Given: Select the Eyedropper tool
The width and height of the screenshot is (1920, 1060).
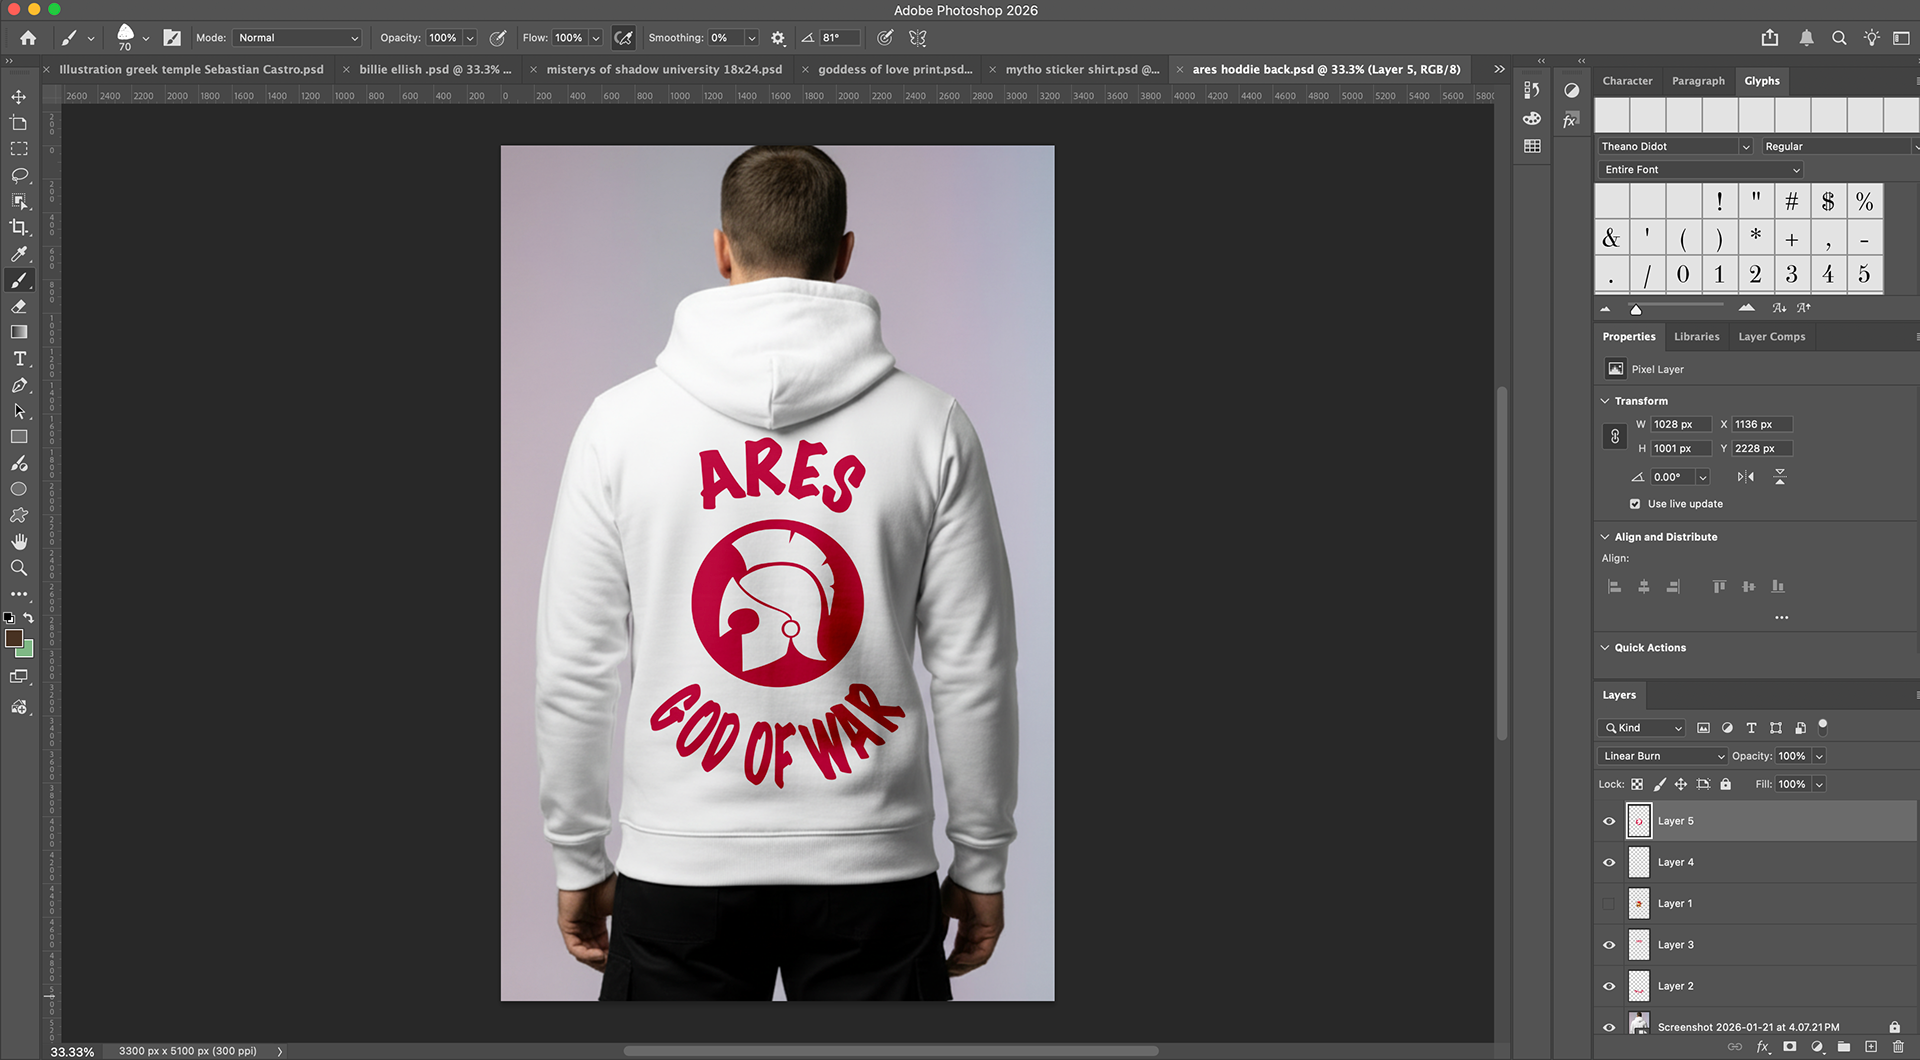Looking at the screenshot, I should [19, 254].
